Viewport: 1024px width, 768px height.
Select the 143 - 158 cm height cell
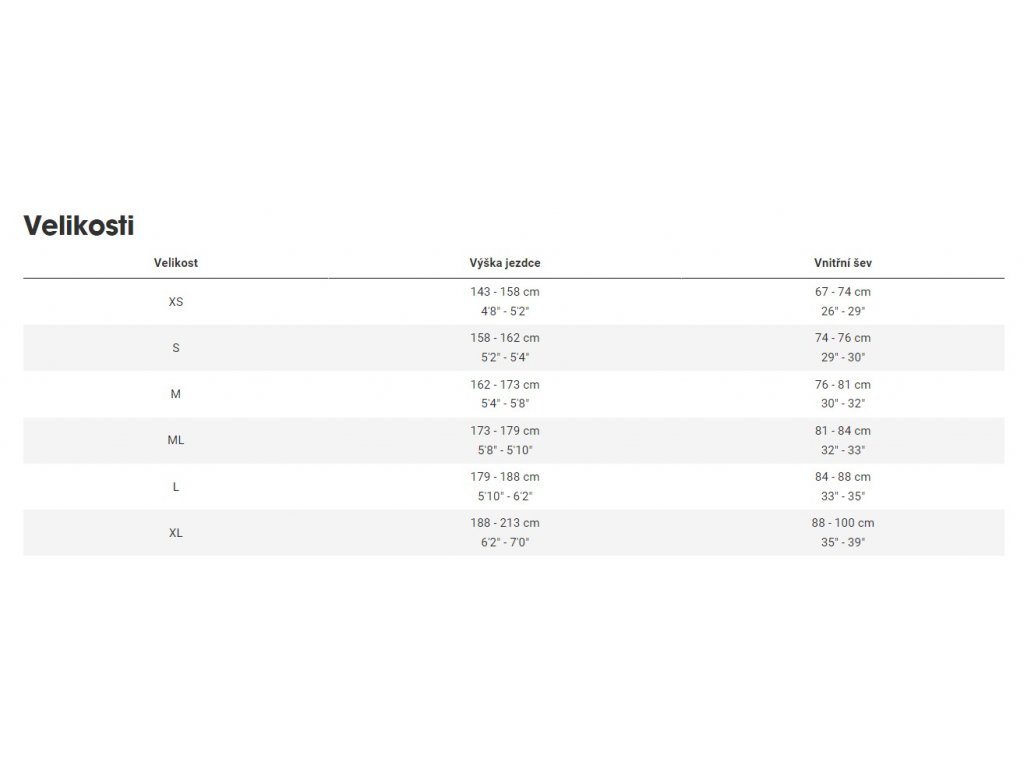click(505, 302)
